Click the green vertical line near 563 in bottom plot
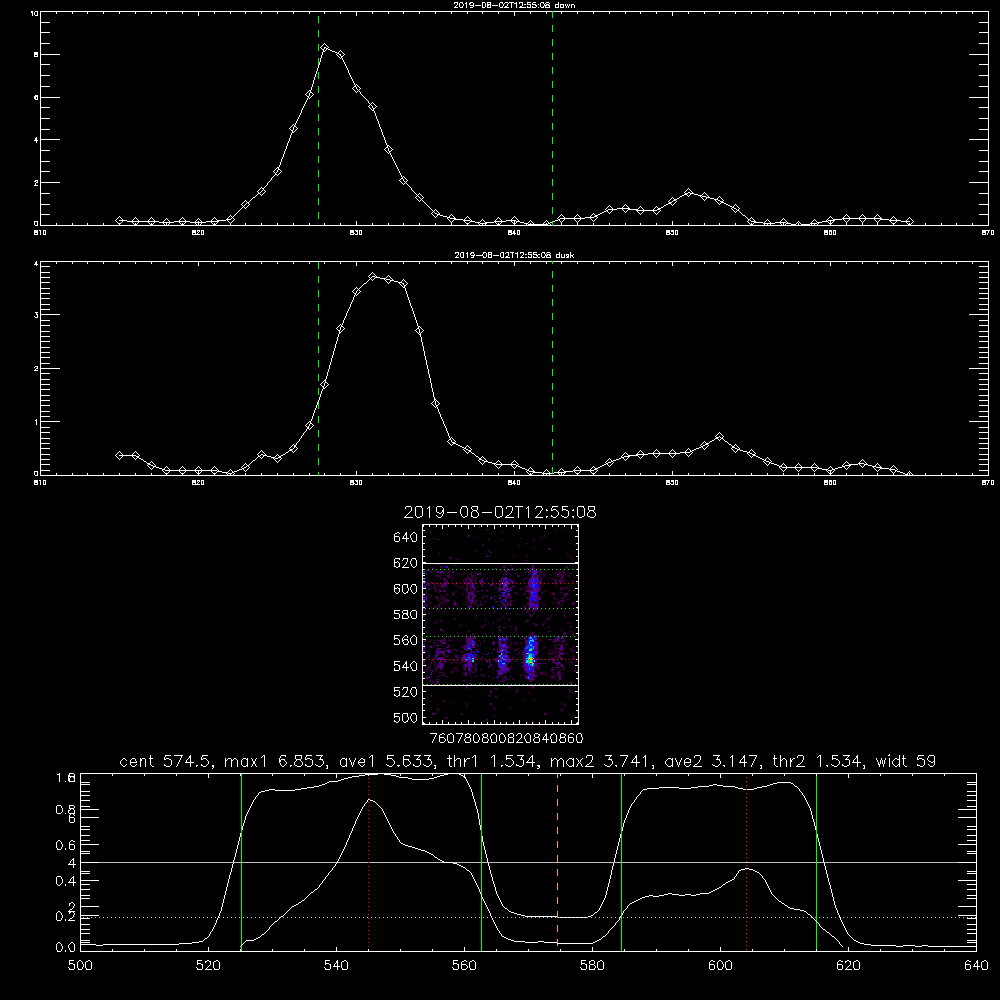 [482, 861]
